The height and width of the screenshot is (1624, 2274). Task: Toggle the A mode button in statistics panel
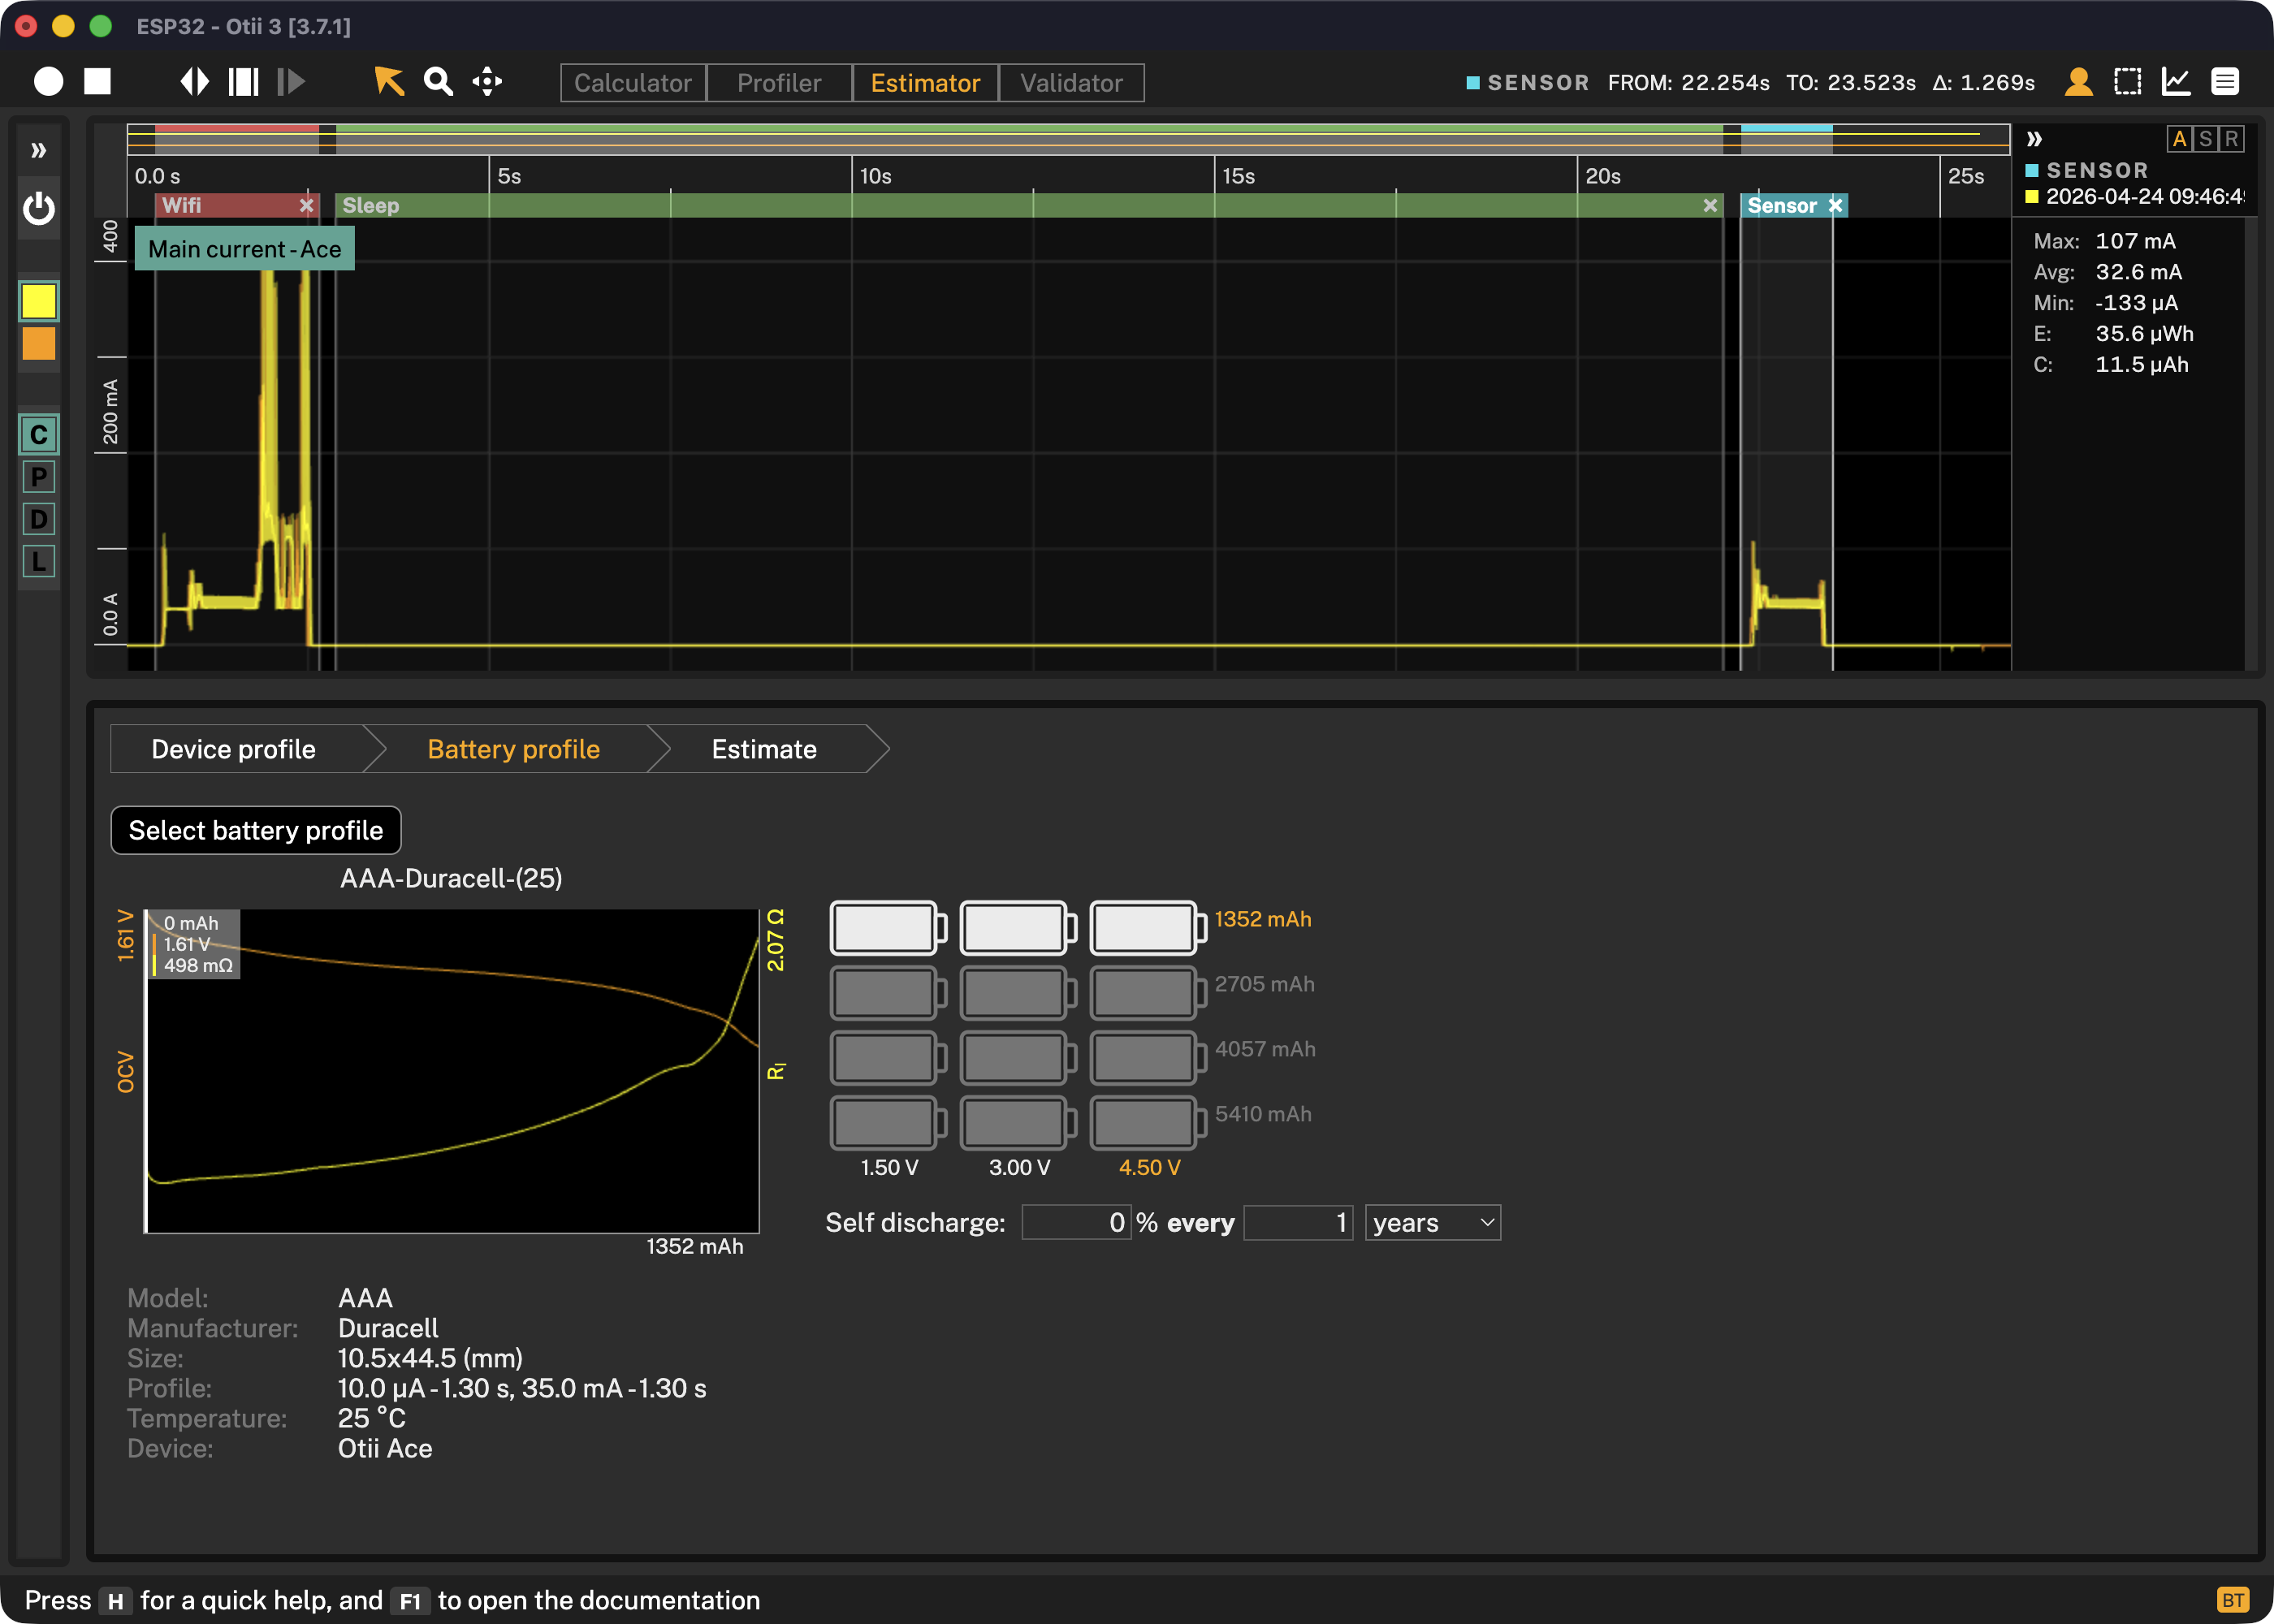pyautogui.click(x=2179, y=139)
